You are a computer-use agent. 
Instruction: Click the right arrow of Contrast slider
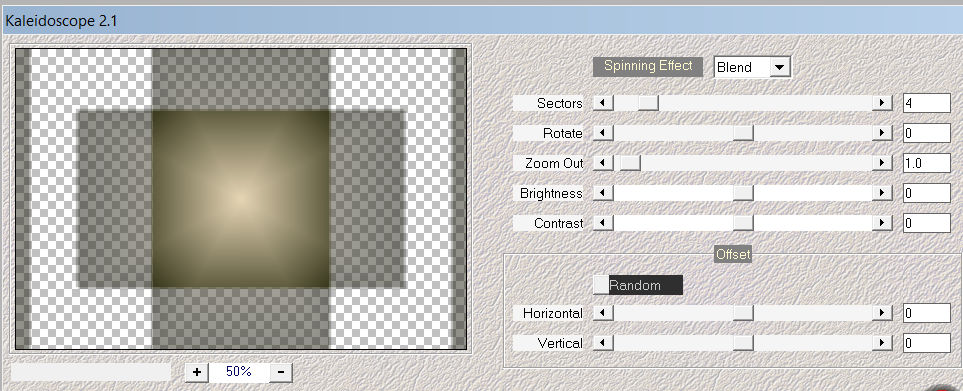882,223
